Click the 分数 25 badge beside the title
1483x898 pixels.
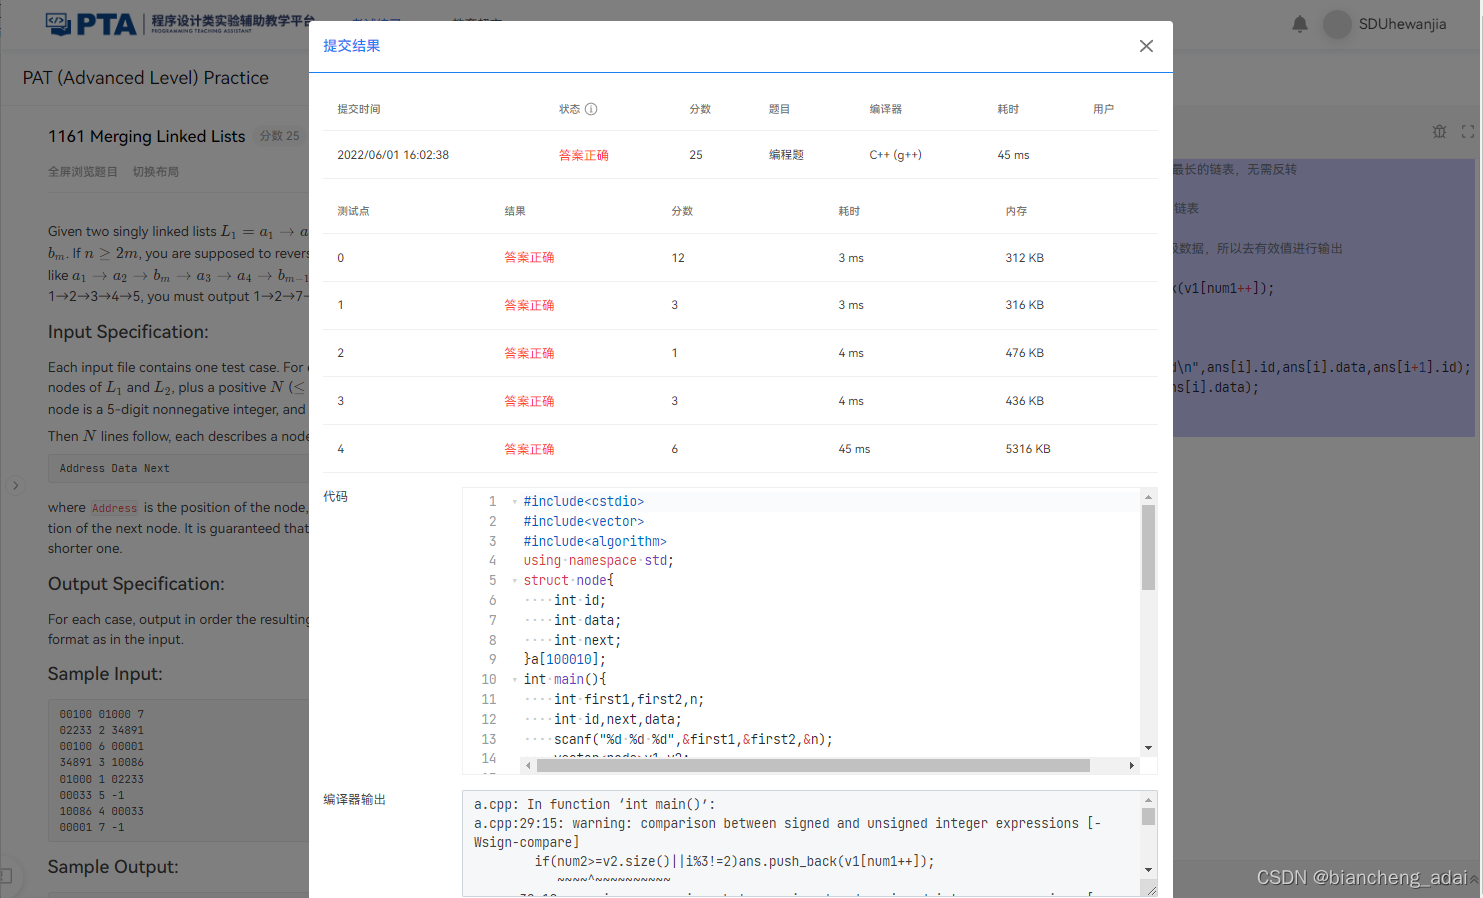tap(279, 136)
